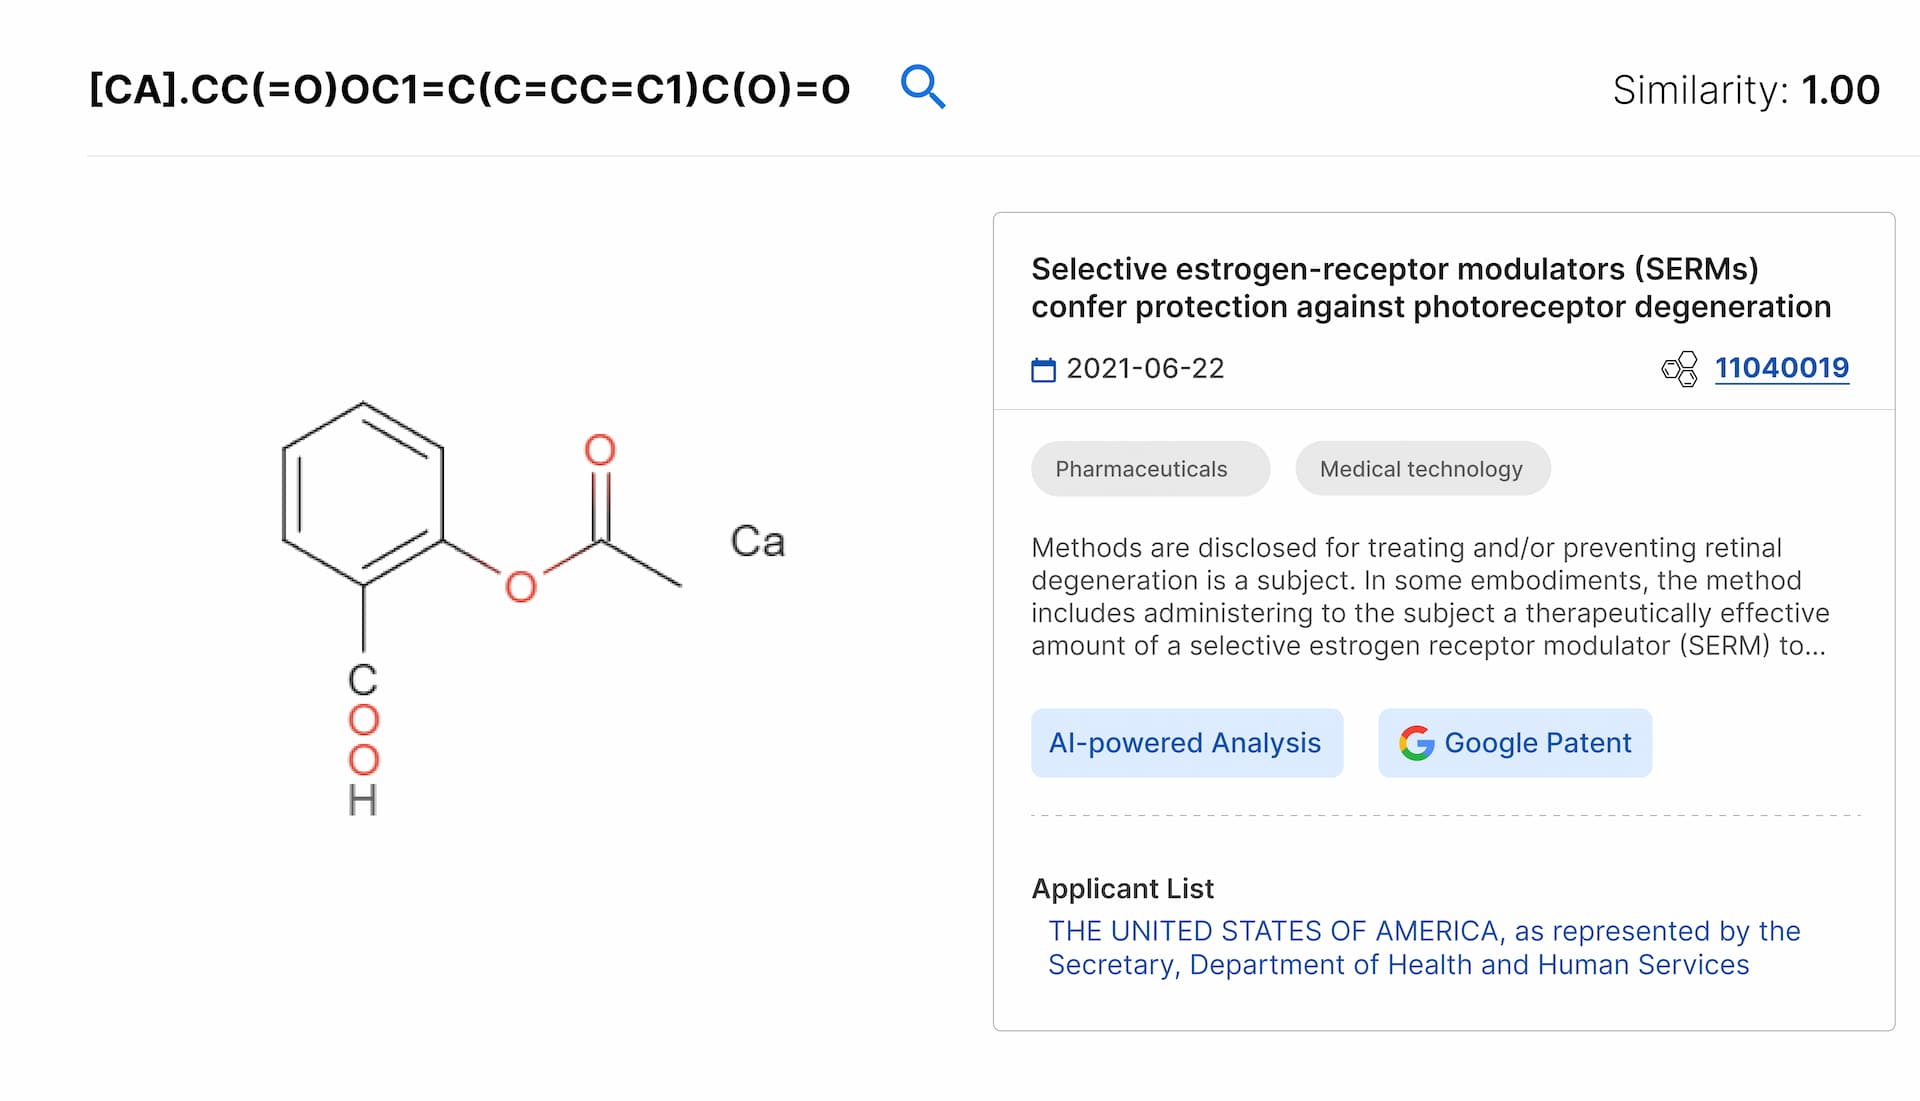Open patent number 11040019 link
The width and height of the screenshot is (1920, 1101).
coord(1781,368)
